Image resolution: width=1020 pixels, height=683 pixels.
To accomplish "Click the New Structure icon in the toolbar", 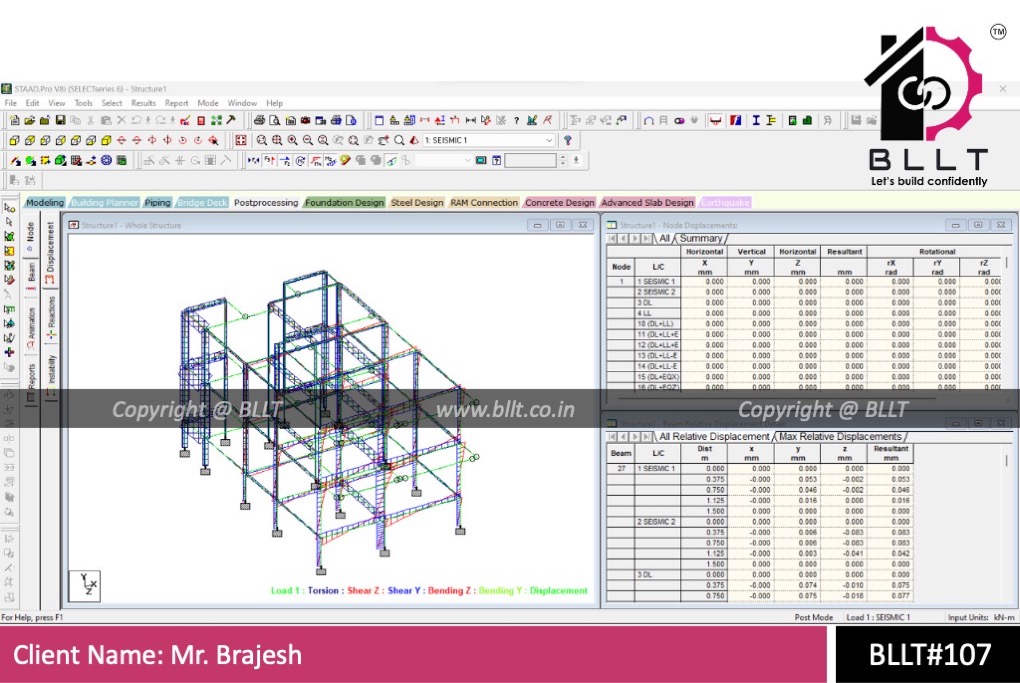I will pos(14,120).
